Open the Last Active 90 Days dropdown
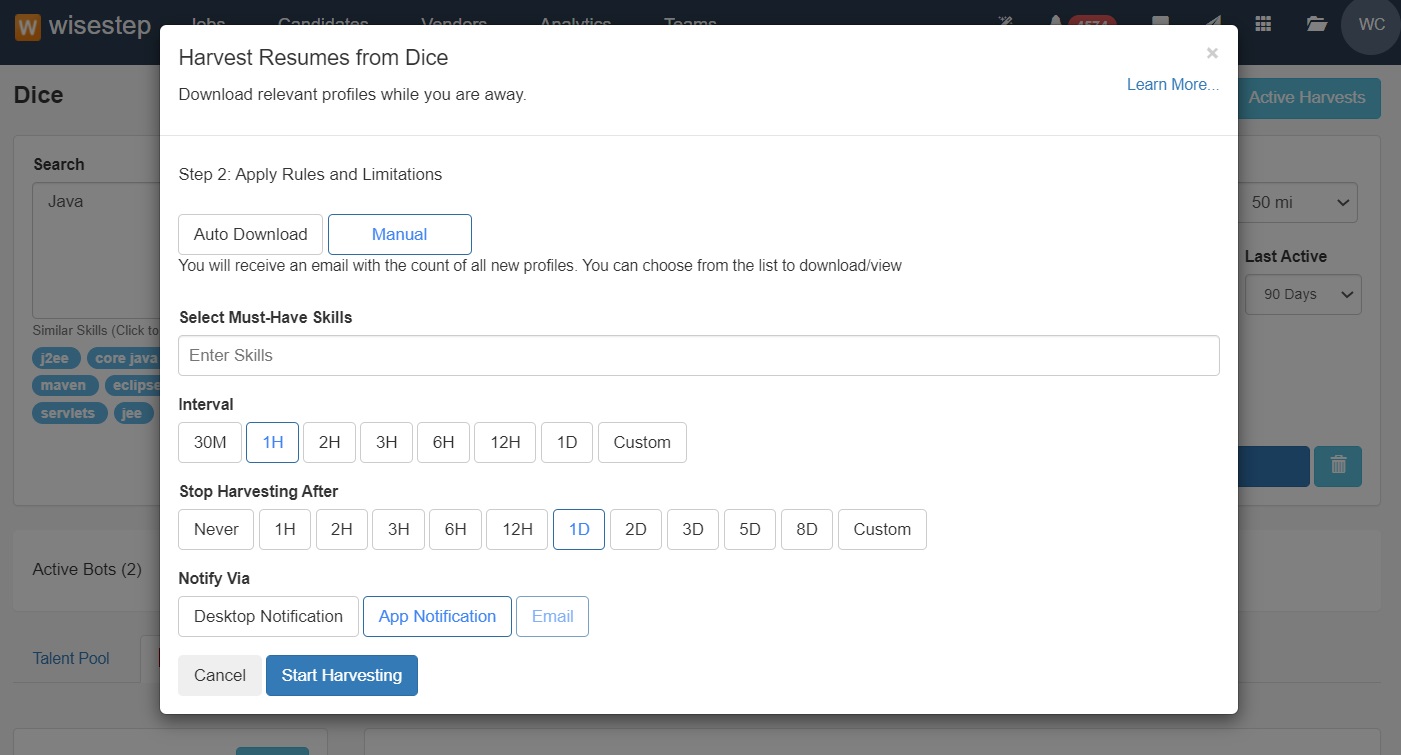The width and height of the screenshot is (1401, 755). pos(1303,294)
